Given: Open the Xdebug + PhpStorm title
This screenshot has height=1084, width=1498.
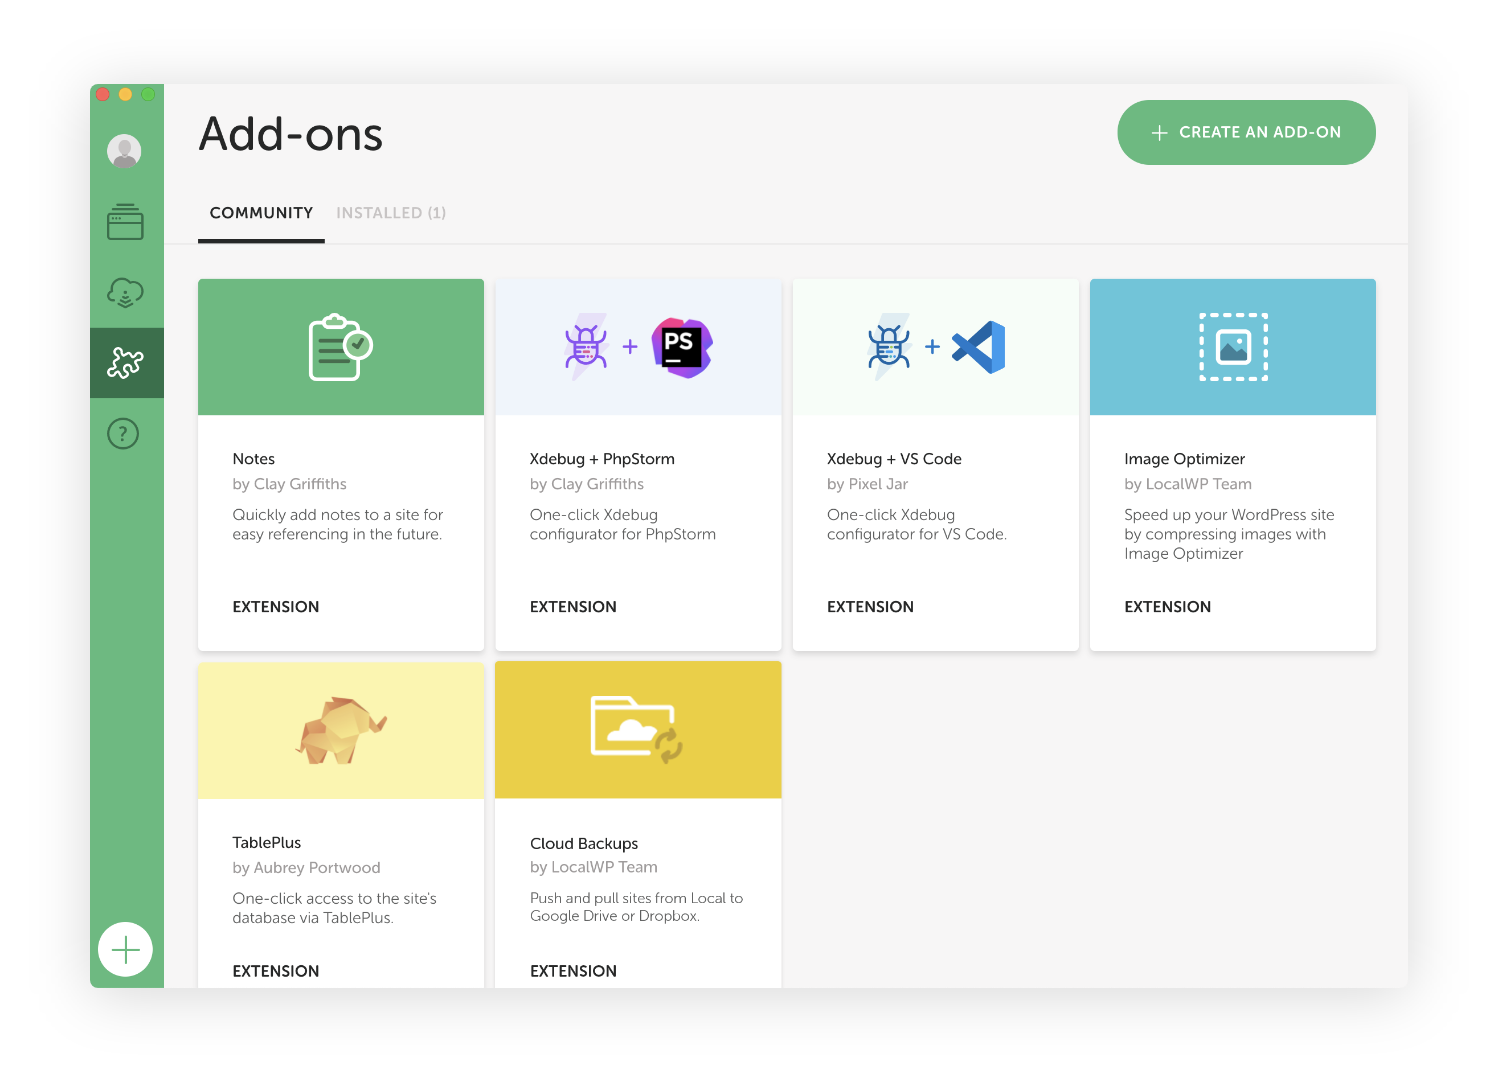Looking at the screenshot, I should click(602, 459).
